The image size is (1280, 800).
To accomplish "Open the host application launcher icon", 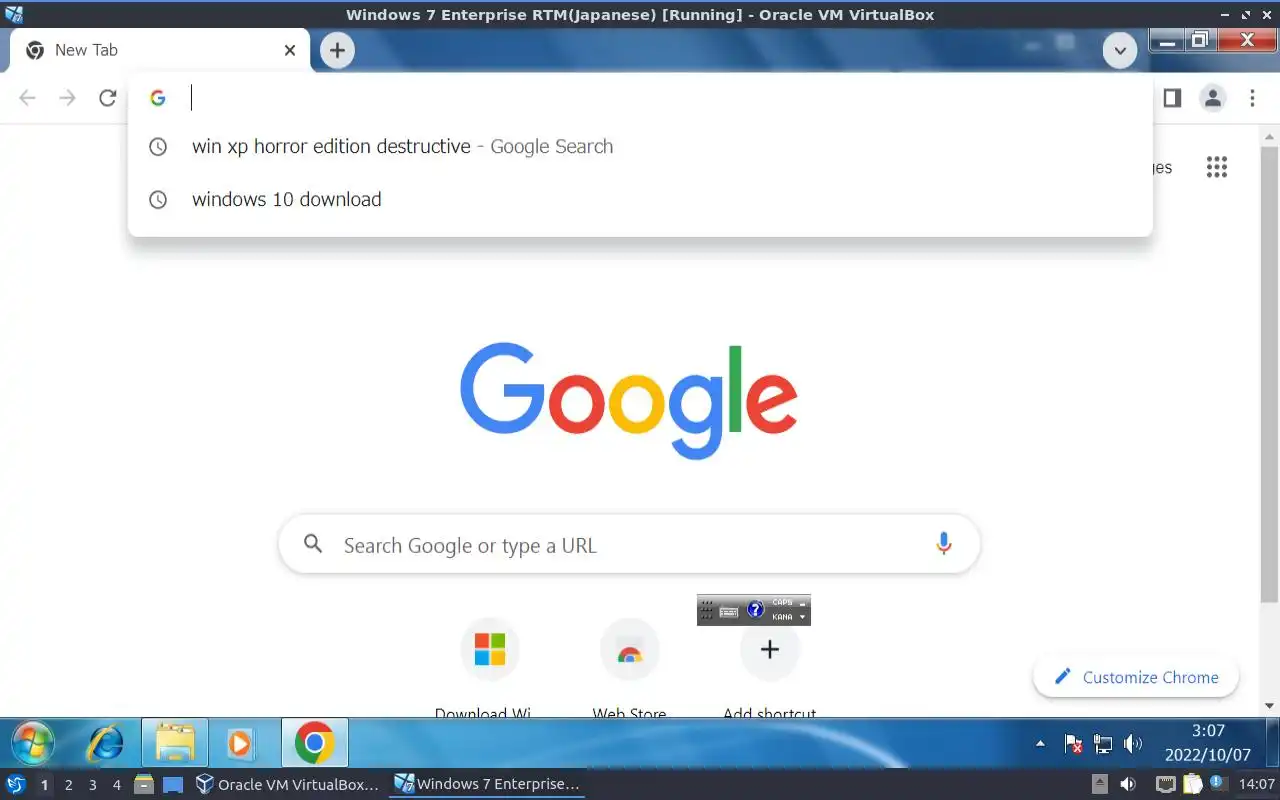I will click(15, 785).
